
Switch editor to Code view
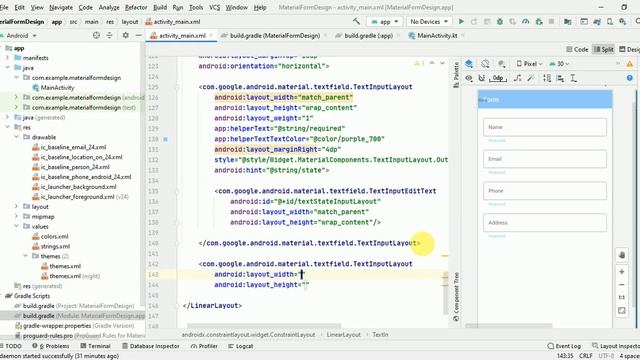(577, 49)
